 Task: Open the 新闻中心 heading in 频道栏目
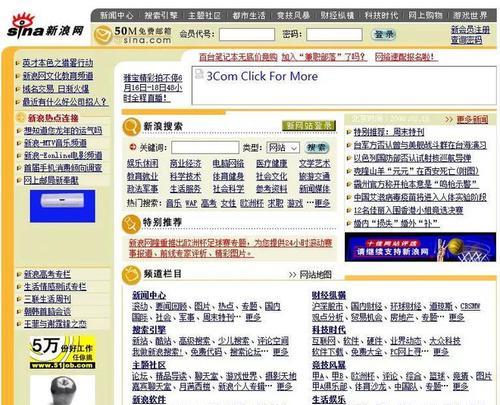[x=149, y=295]
